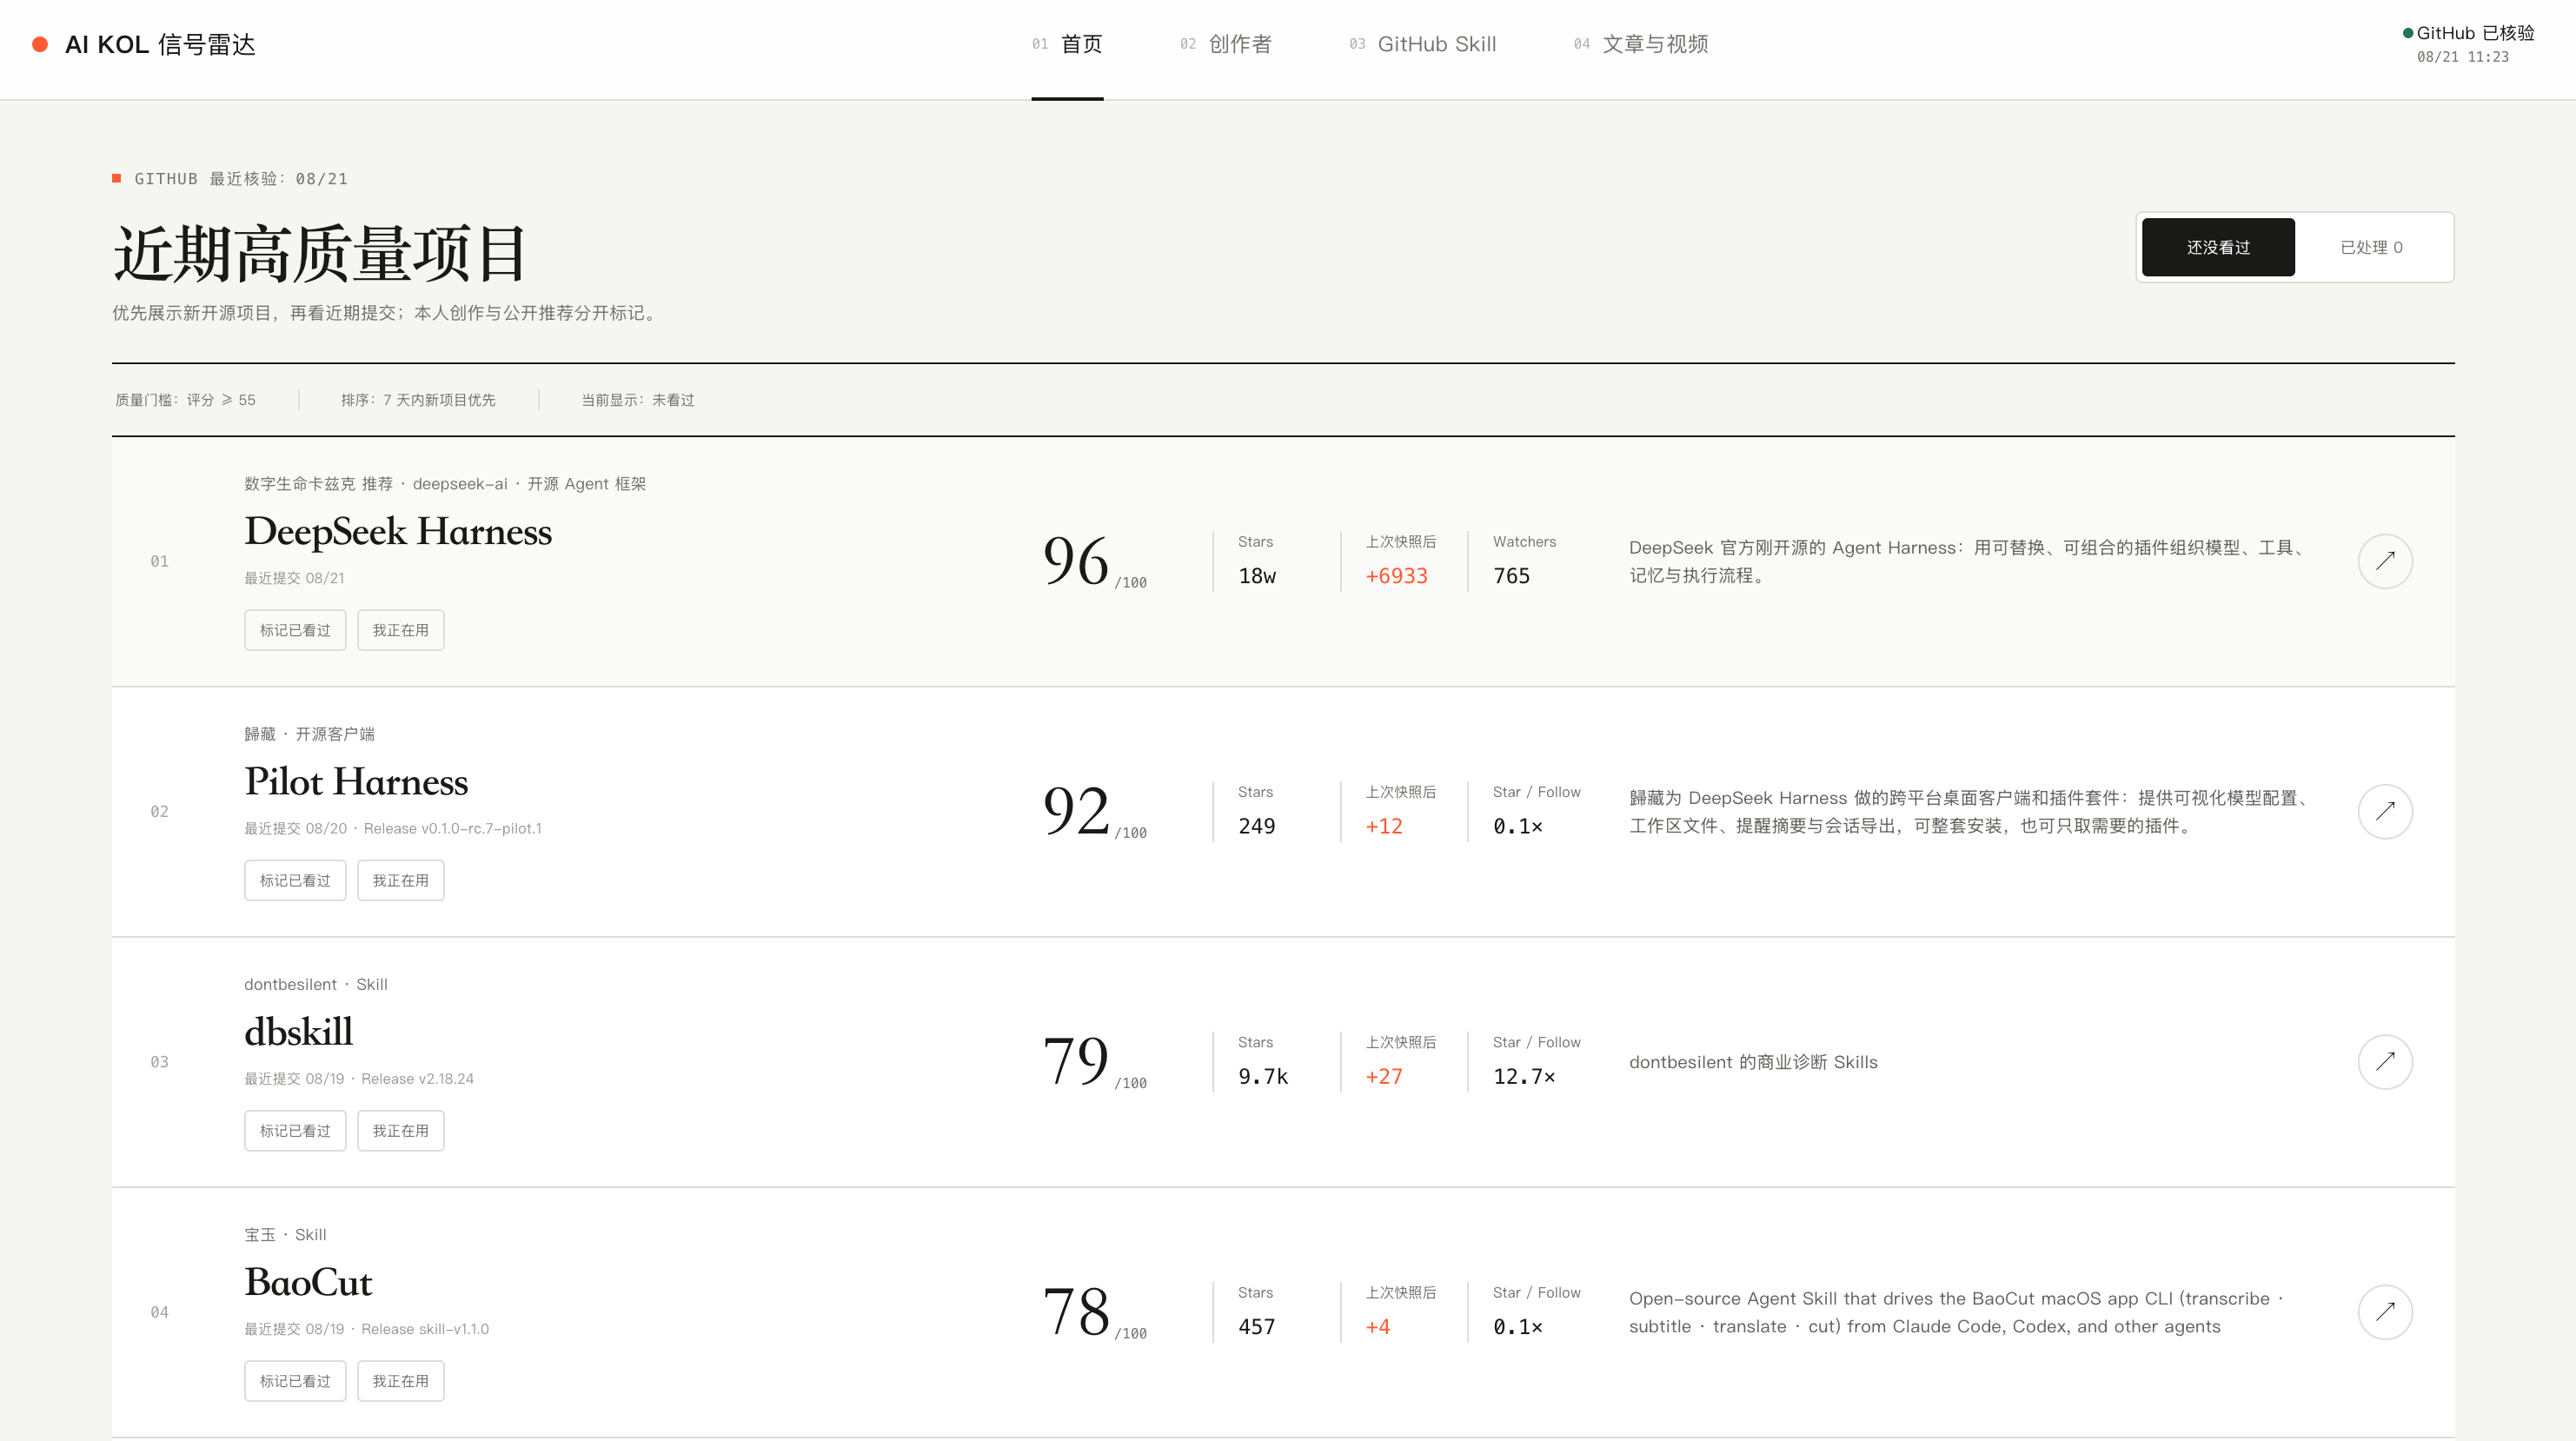2576x1441 pixels.
Task: Click the GITHUB 最近核验:08/21 label
Action: coord(241,179)
